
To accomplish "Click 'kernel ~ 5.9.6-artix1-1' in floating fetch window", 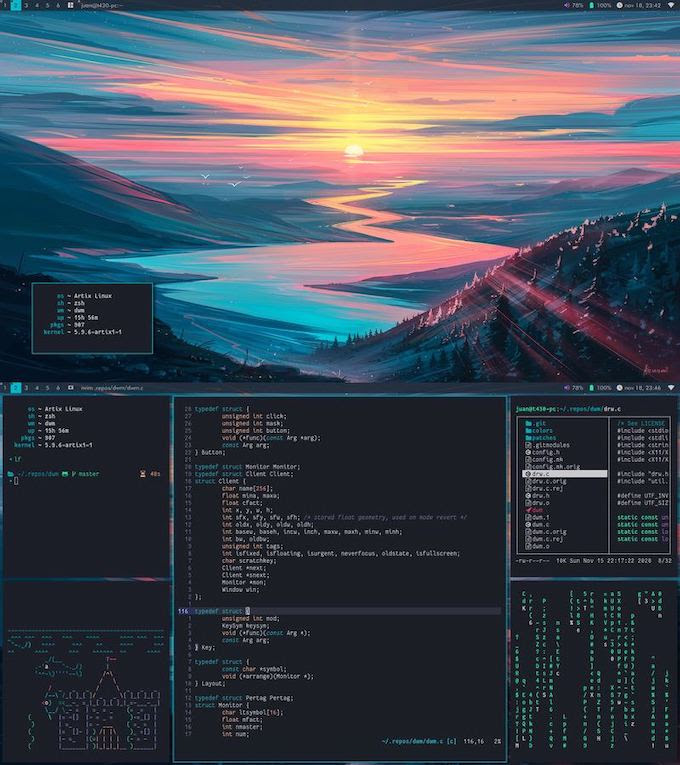I will [x=83, y=332].
